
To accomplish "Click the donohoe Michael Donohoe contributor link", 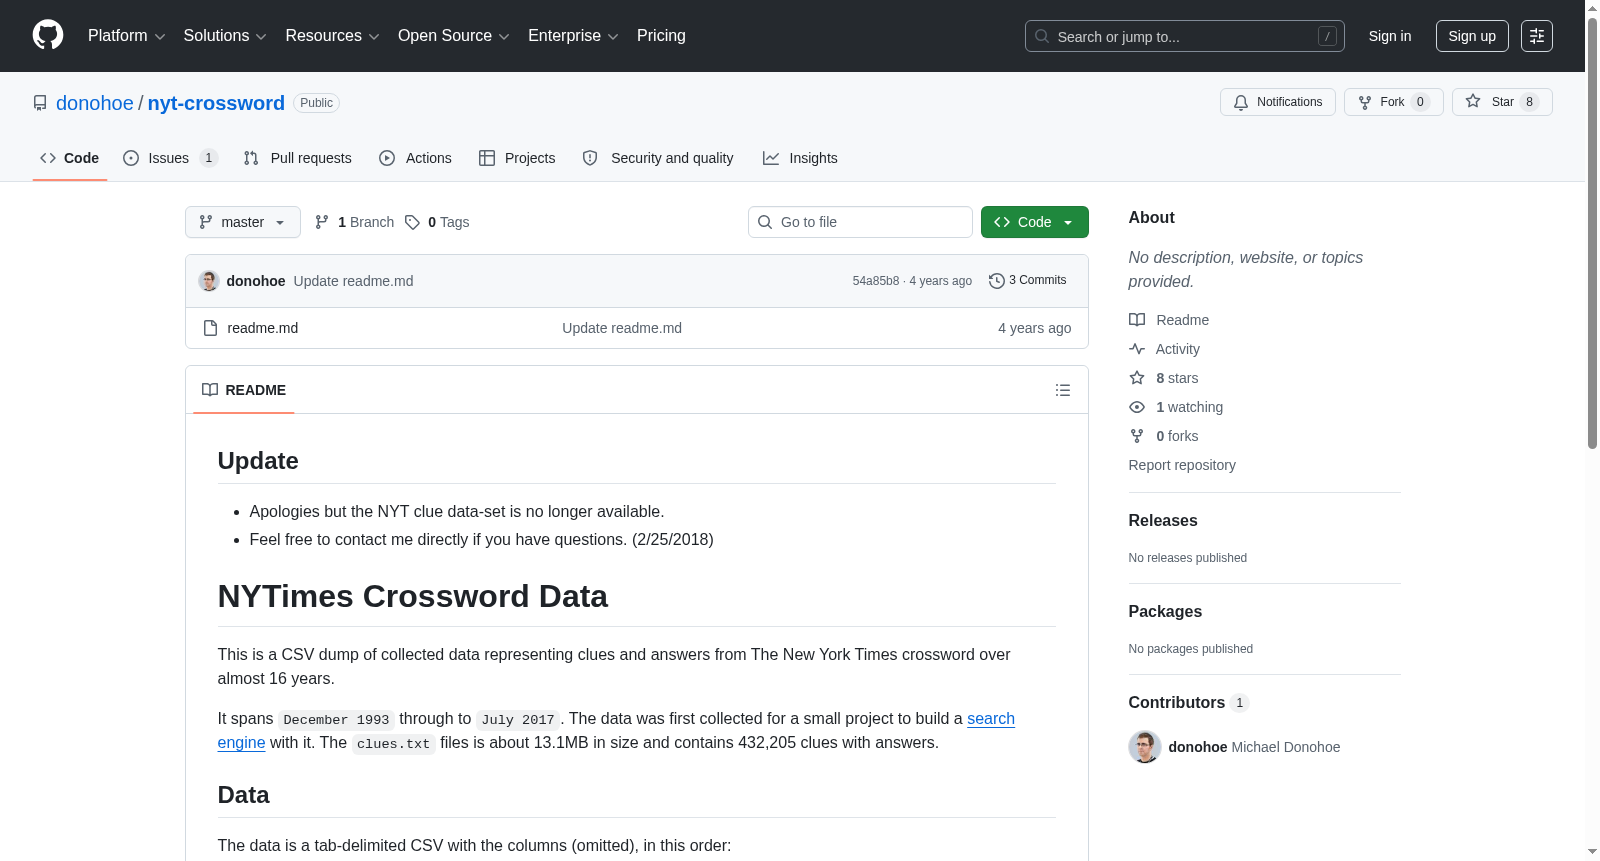I will pyautogui.click(x=1254, y=747).
